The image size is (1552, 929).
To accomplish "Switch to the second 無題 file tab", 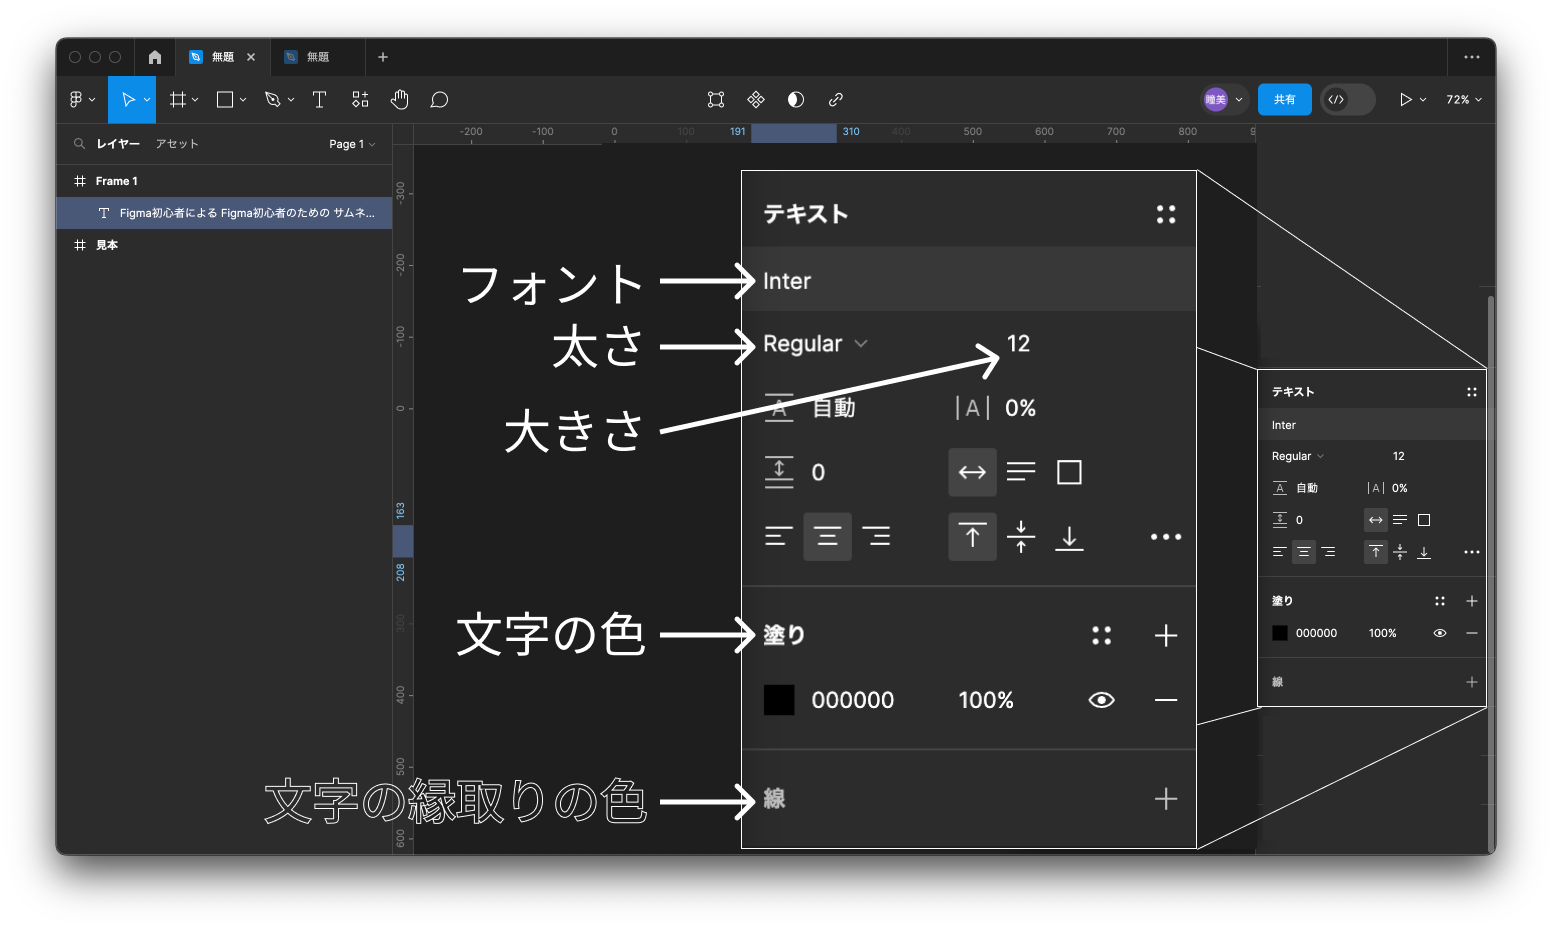I will (x=317, y=57).
